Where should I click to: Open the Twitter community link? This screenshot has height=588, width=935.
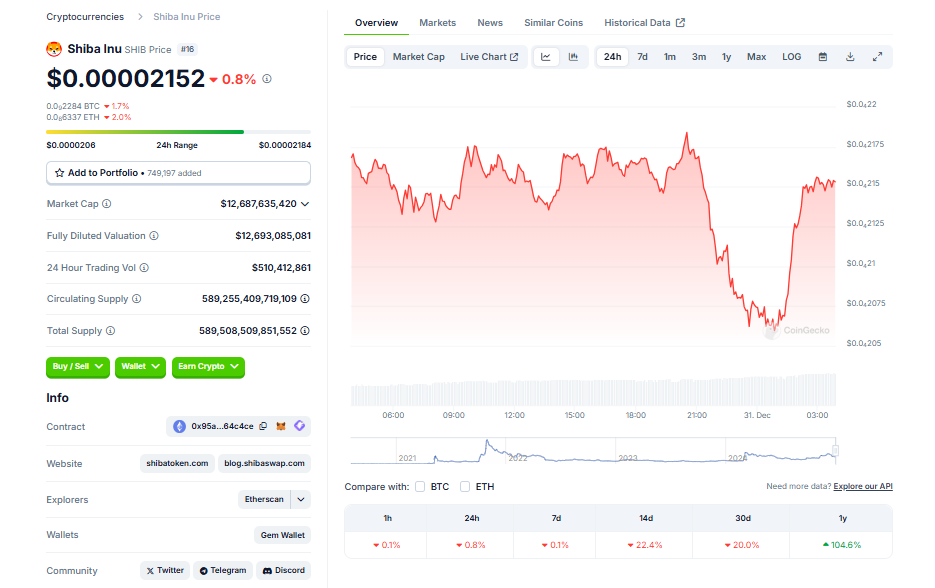pos(165,571)
